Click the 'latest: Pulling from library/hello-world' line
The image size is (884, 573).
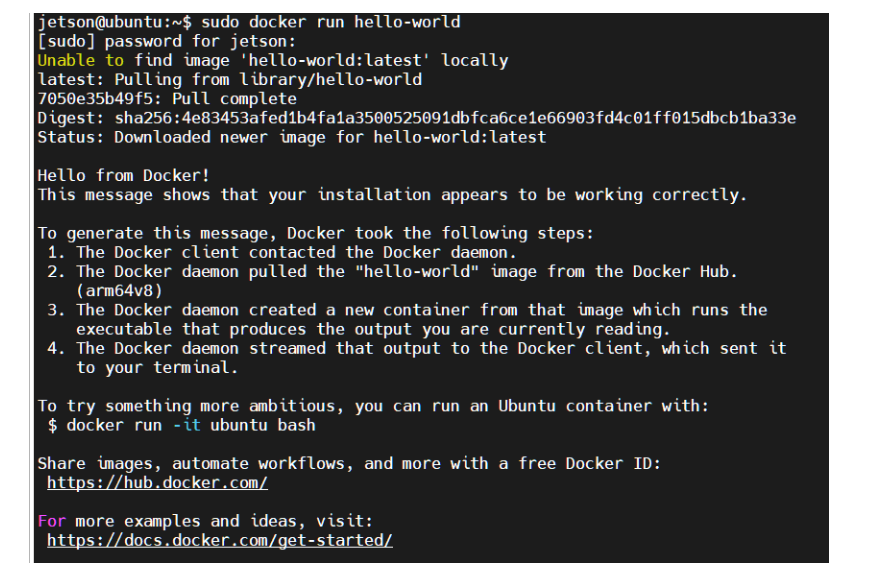[x=229, y=79]
